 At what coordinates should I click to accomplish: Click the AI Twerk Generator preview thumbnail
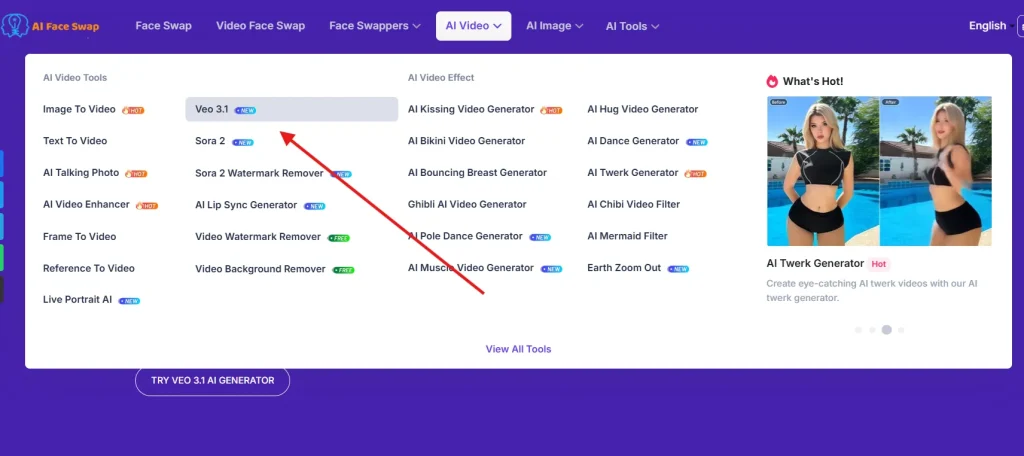tap(879, 171)
